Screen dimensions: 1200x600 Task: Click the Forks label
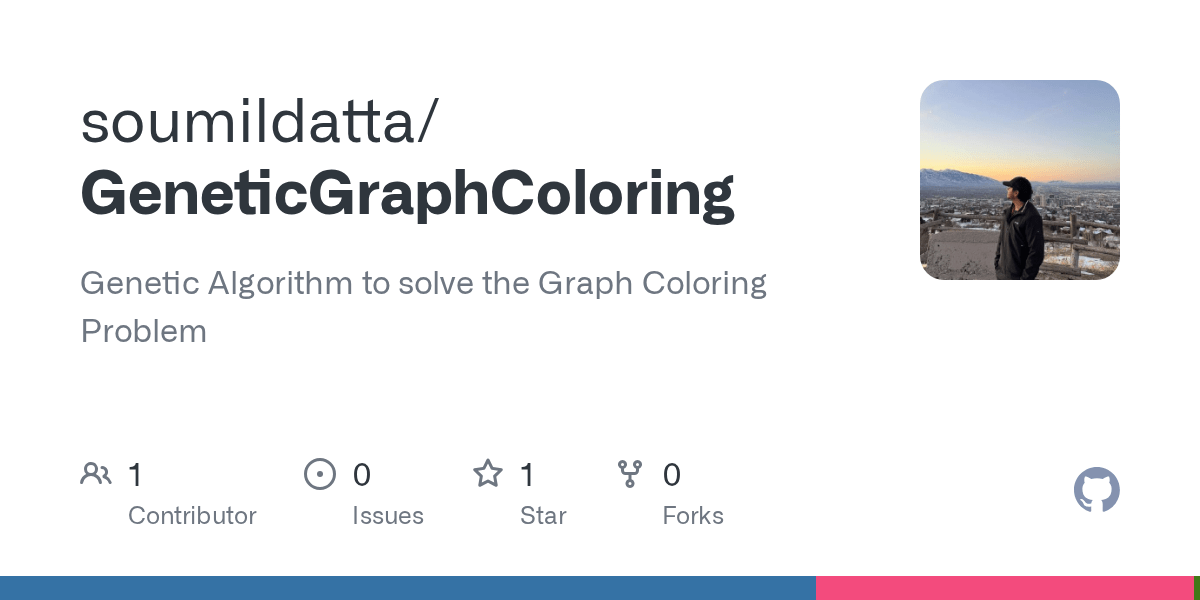[x=693, y=516]
